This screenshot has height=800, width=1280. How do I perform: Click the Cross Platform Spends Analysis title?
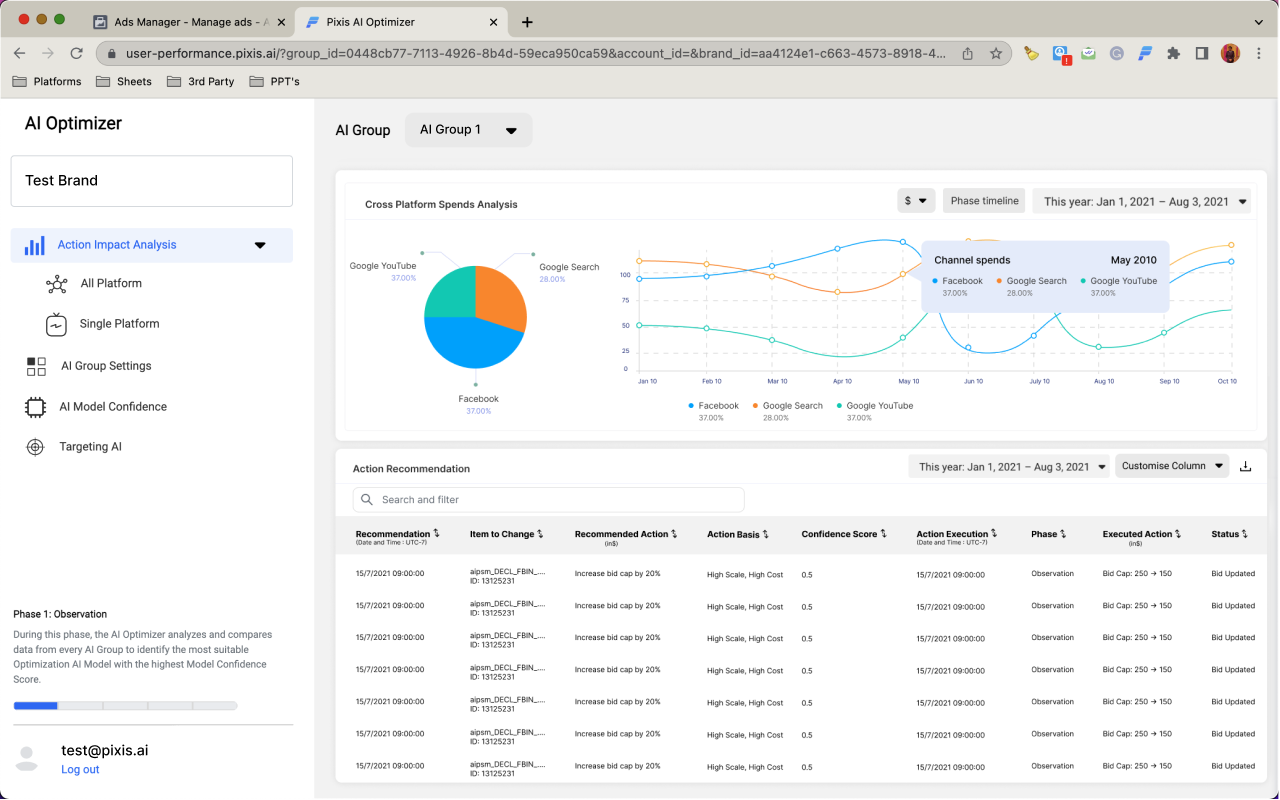click(441, 205)
